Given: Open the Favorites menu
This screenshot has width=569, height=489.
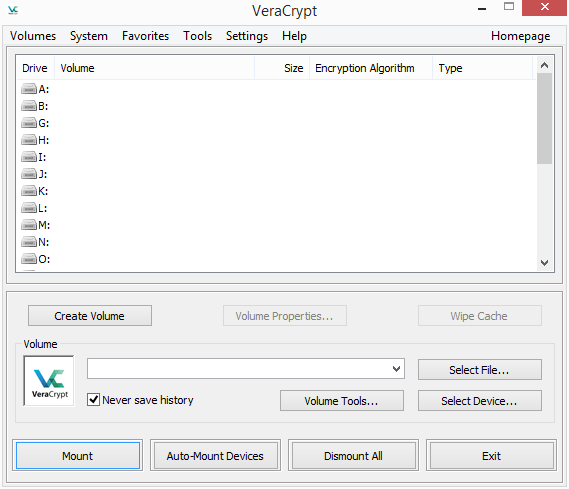Looking at the screenshot, I should [x=145, y=36].
